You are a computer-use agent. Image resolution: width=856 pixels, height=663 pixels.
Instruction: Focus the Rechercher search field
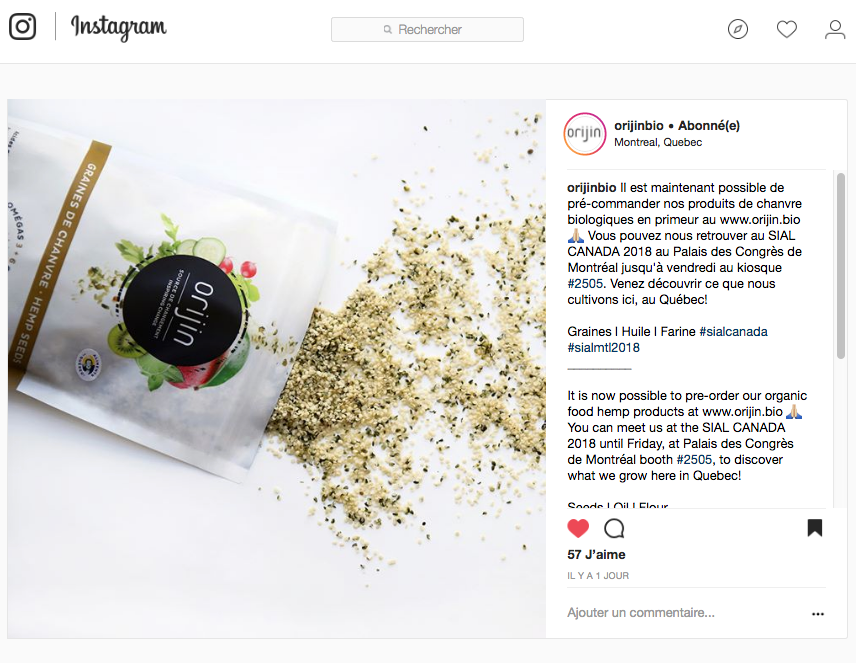427,29
